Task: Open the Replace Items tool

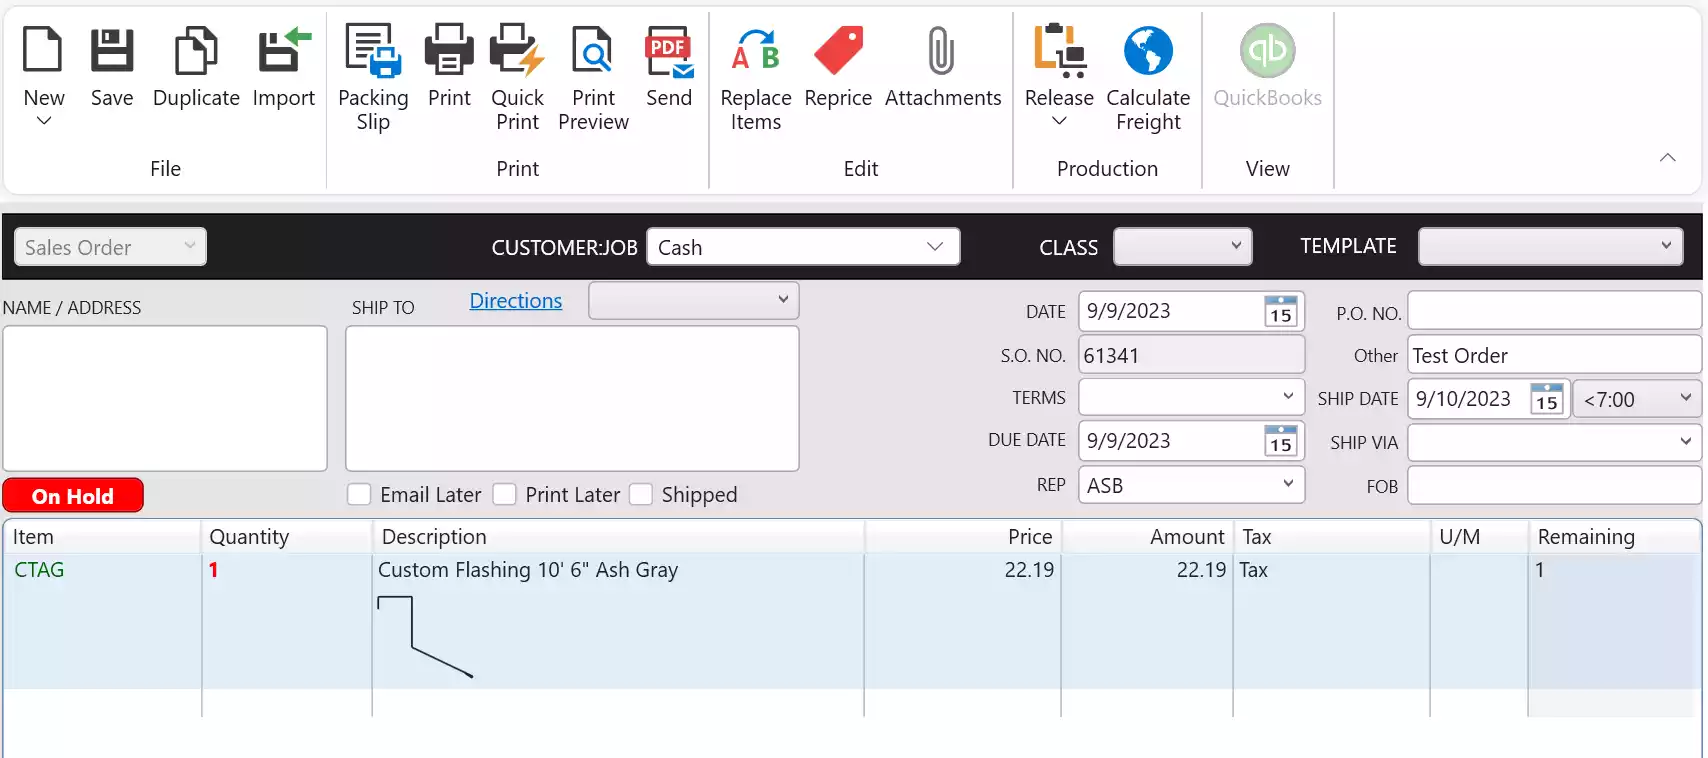Action: pos(755,52)
